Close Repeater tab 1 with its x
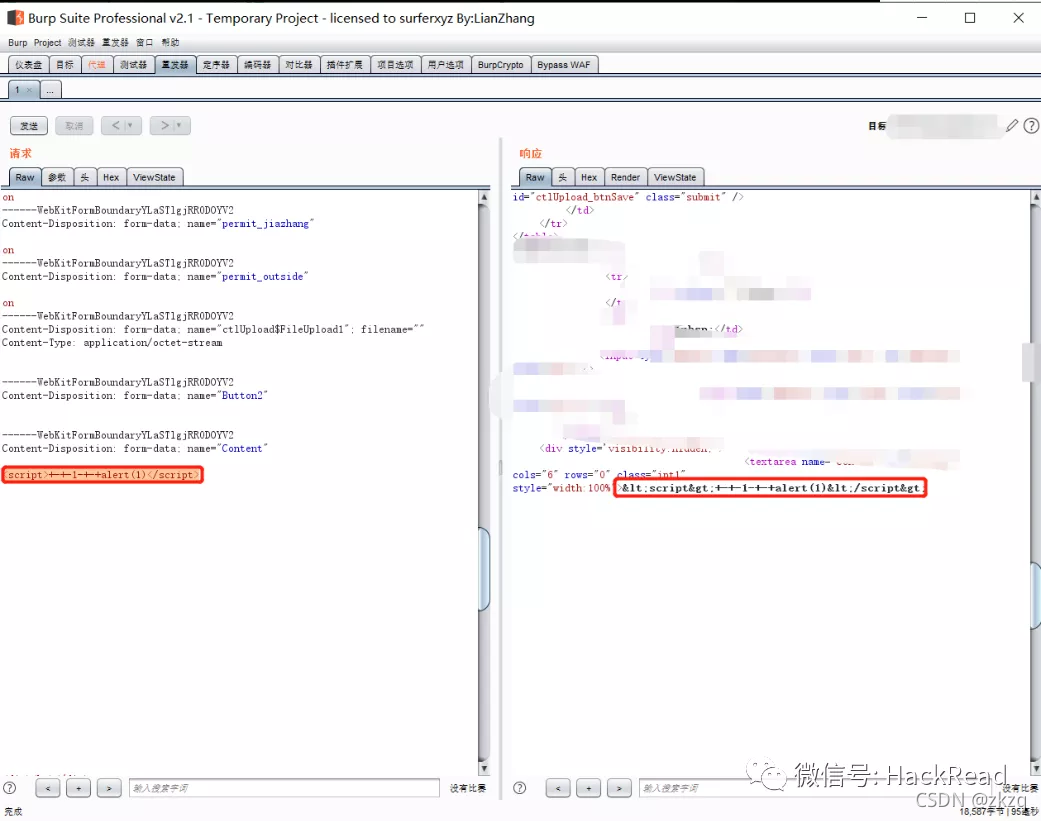The height and width of the screenshot is (821, 1041). point(29,90)
